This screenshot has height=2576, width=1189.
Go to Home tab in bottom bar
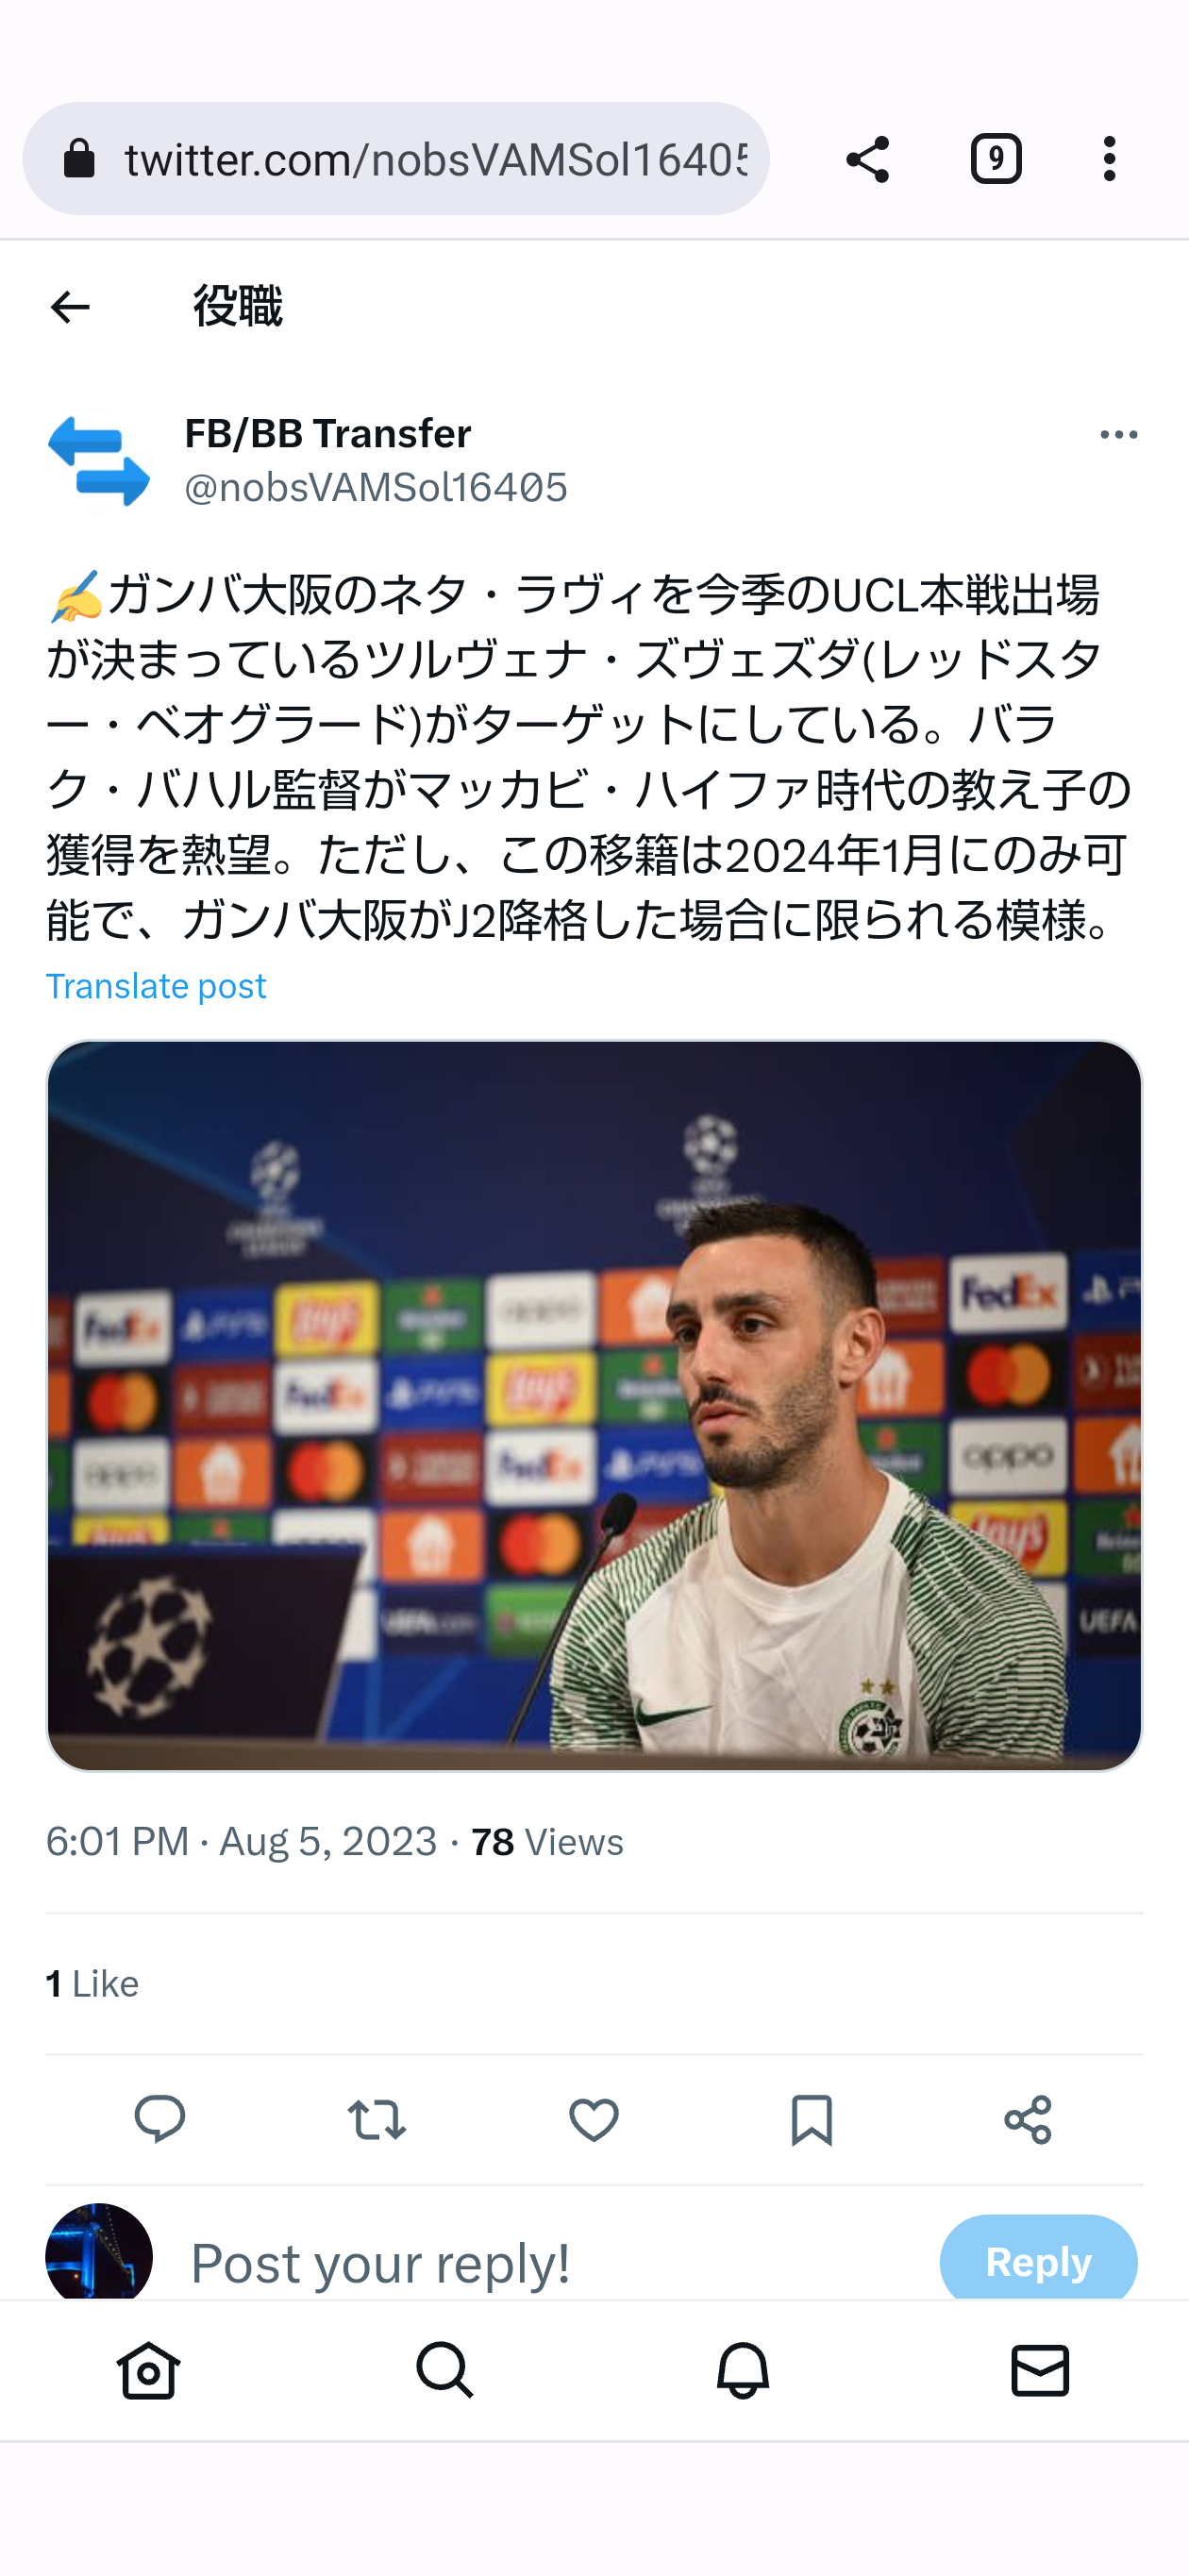coord(149,2370)
